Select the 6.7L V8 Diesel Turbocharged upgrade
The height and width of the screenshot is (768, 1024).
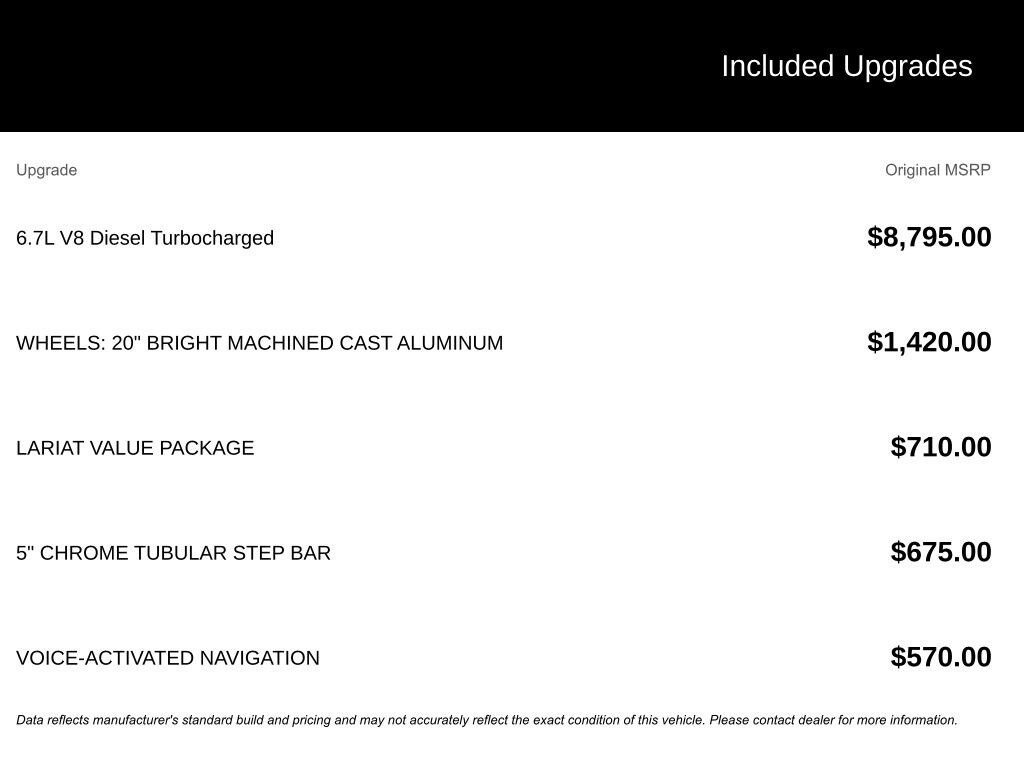[145, 238]
